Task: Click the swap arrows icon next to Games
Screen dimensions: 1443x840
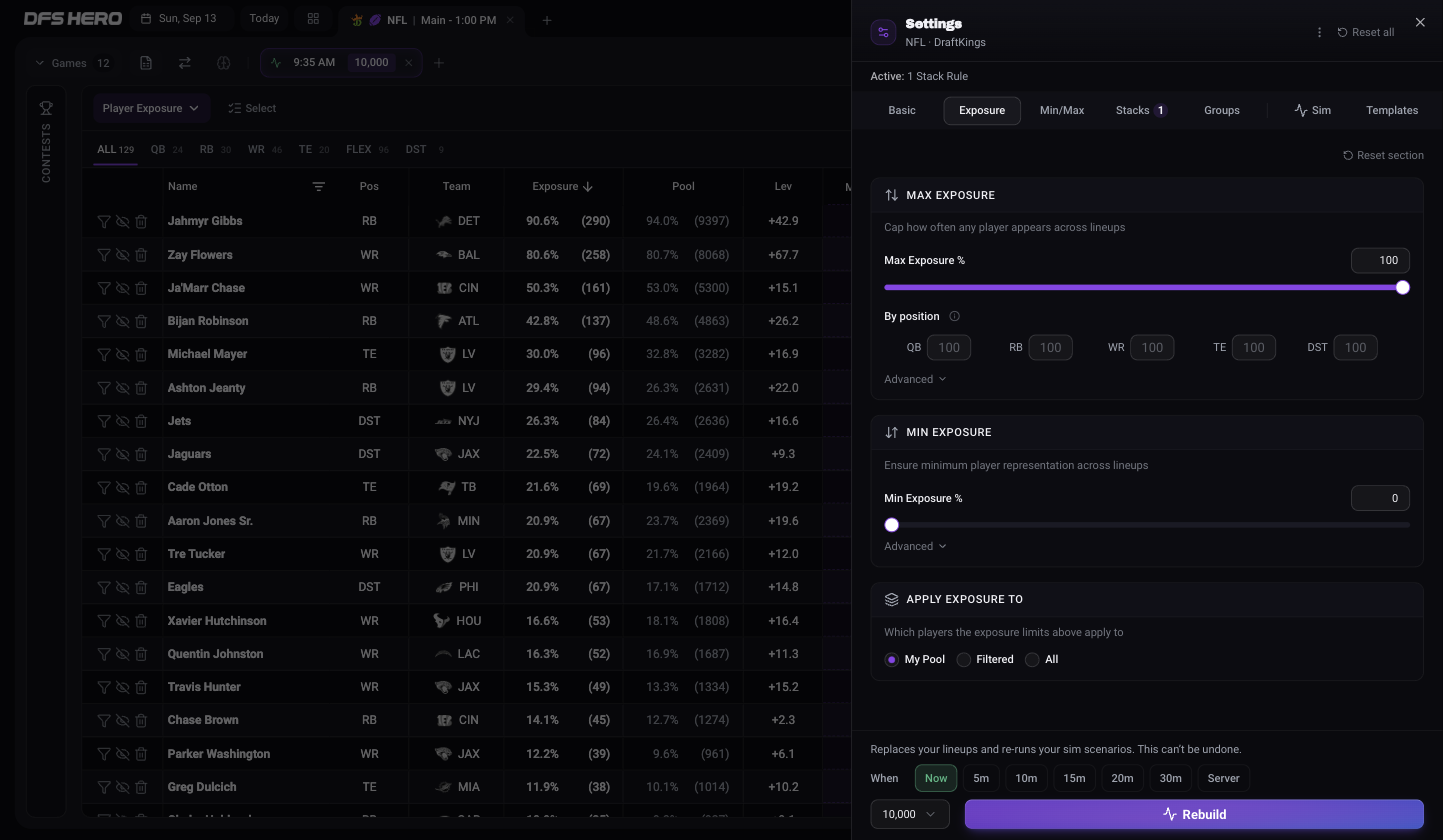Action: tap(184, 63)
